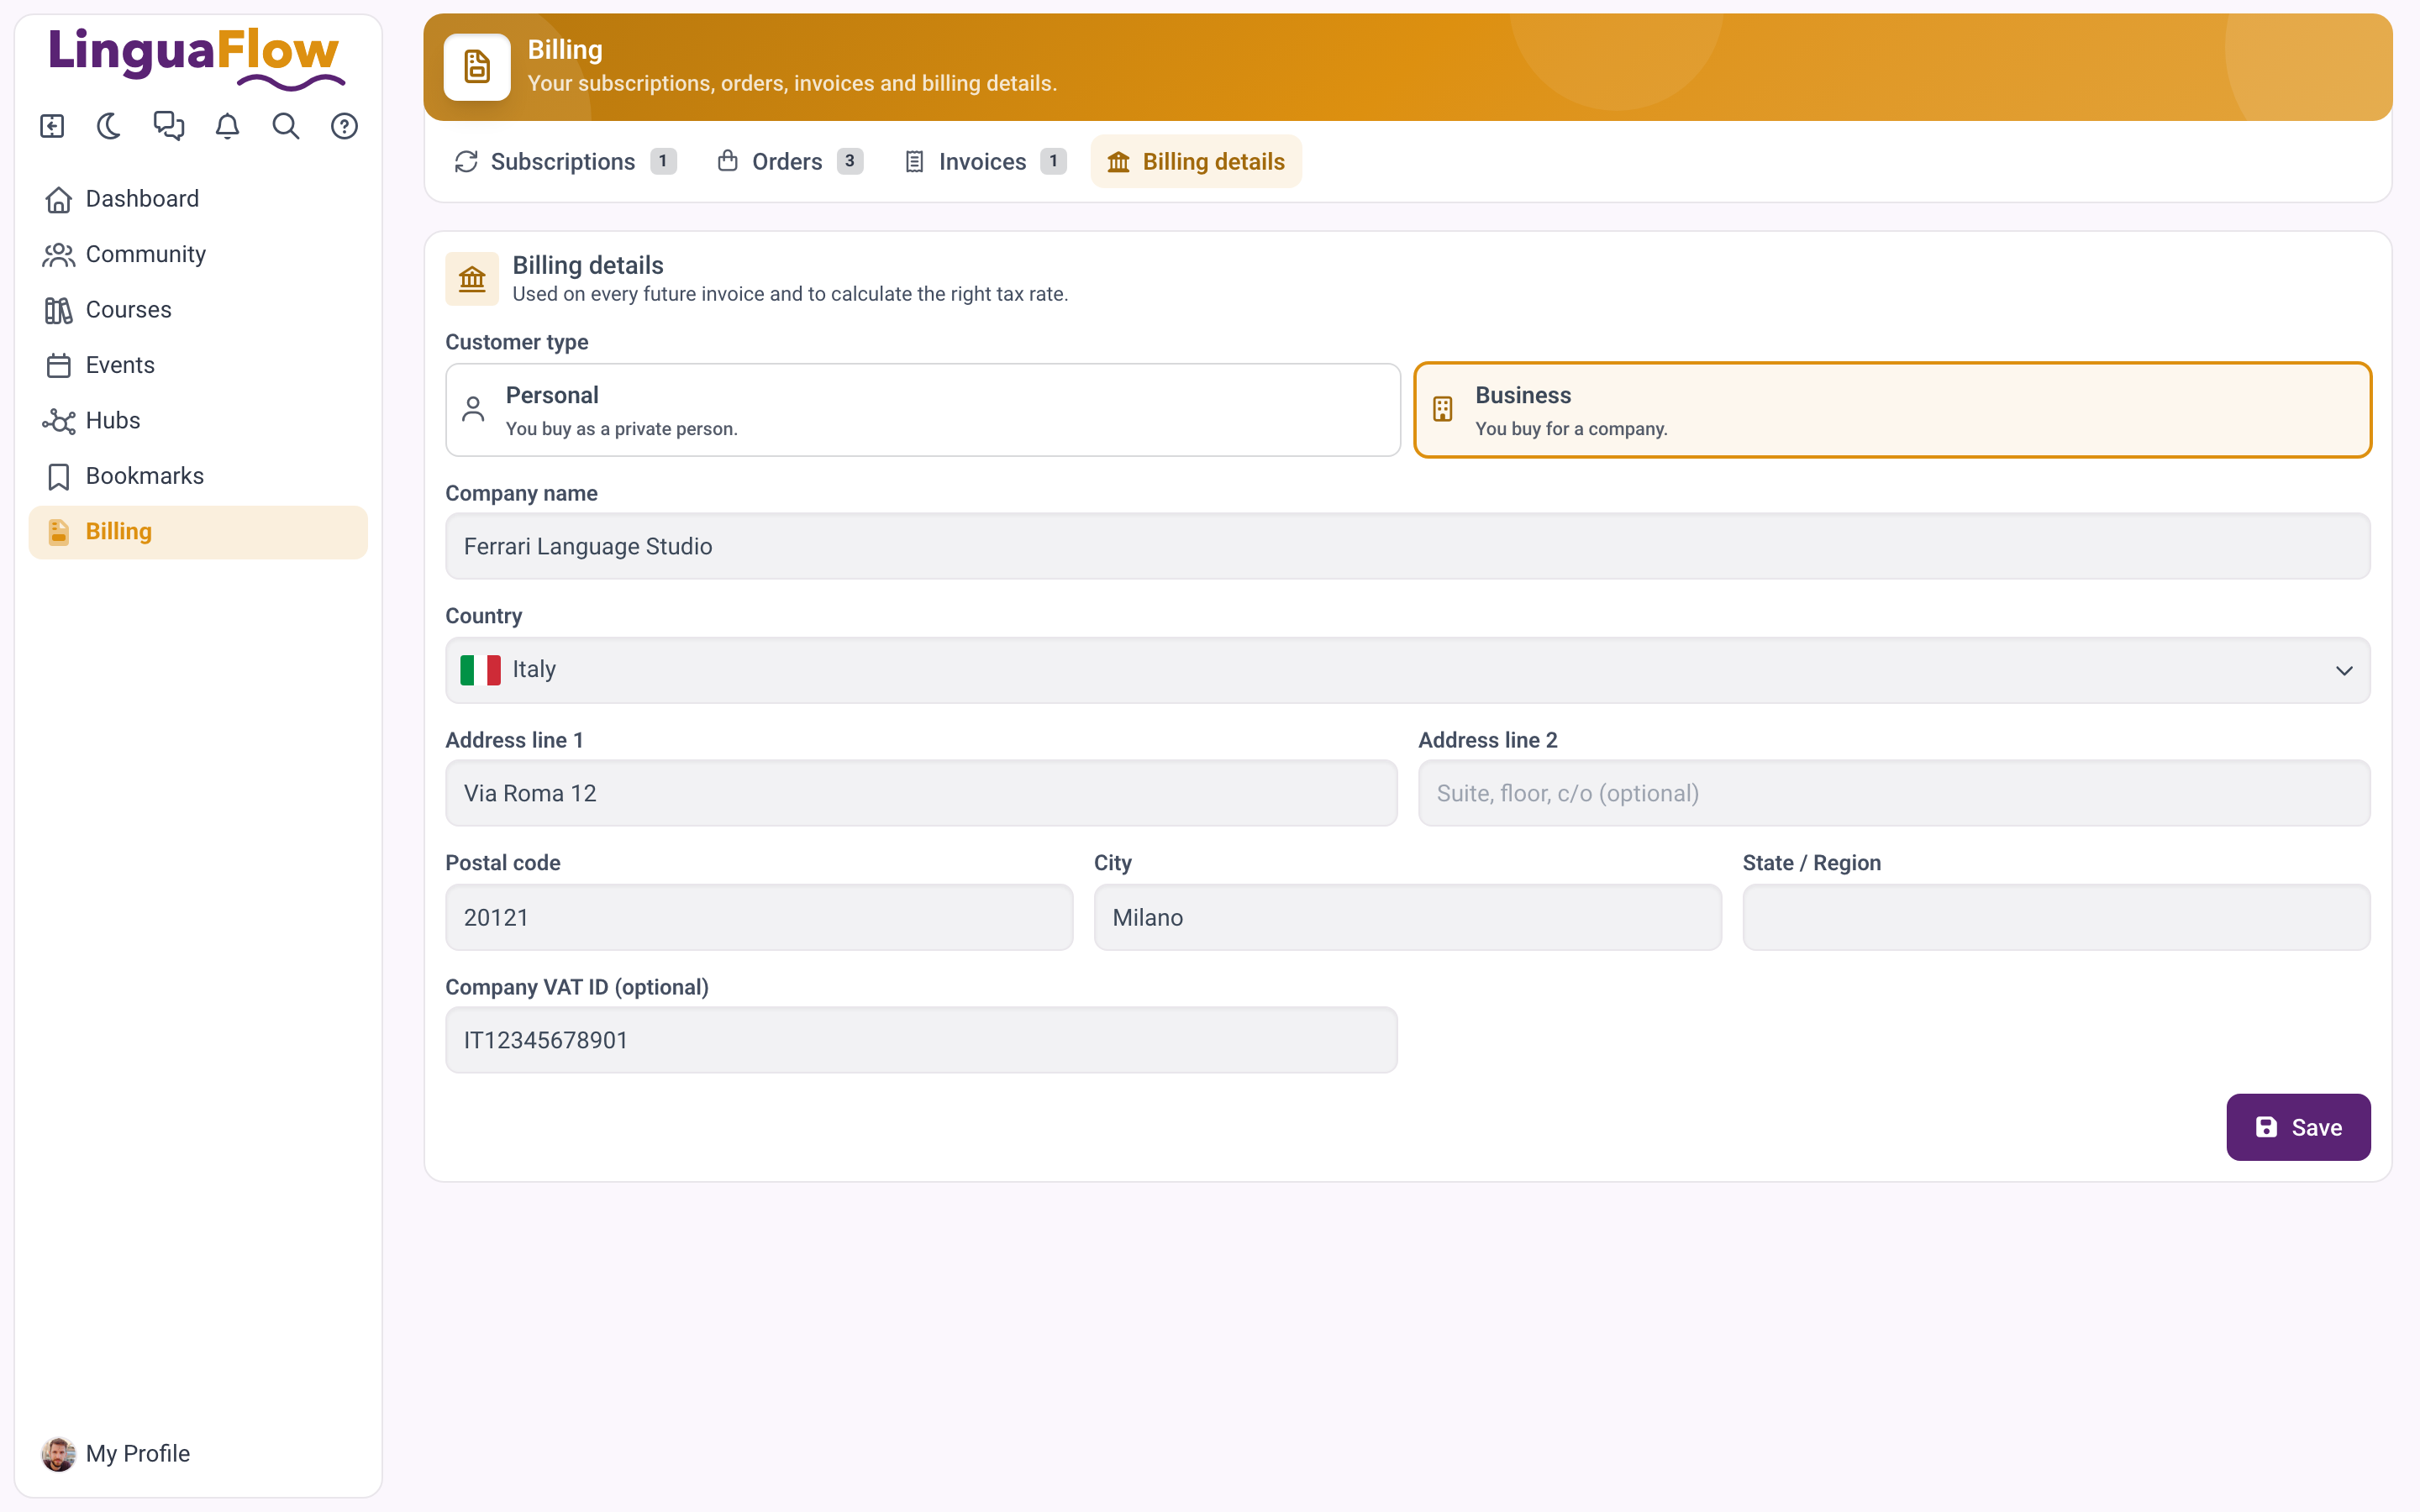Viewport: 2420px width, 1512px height.
Task: Click the My Profile avatar picture
Action: coord(58,1454)
